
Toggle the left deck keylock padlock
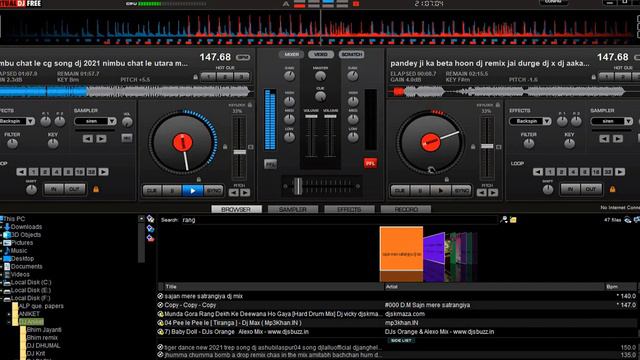tap(250, 105)
